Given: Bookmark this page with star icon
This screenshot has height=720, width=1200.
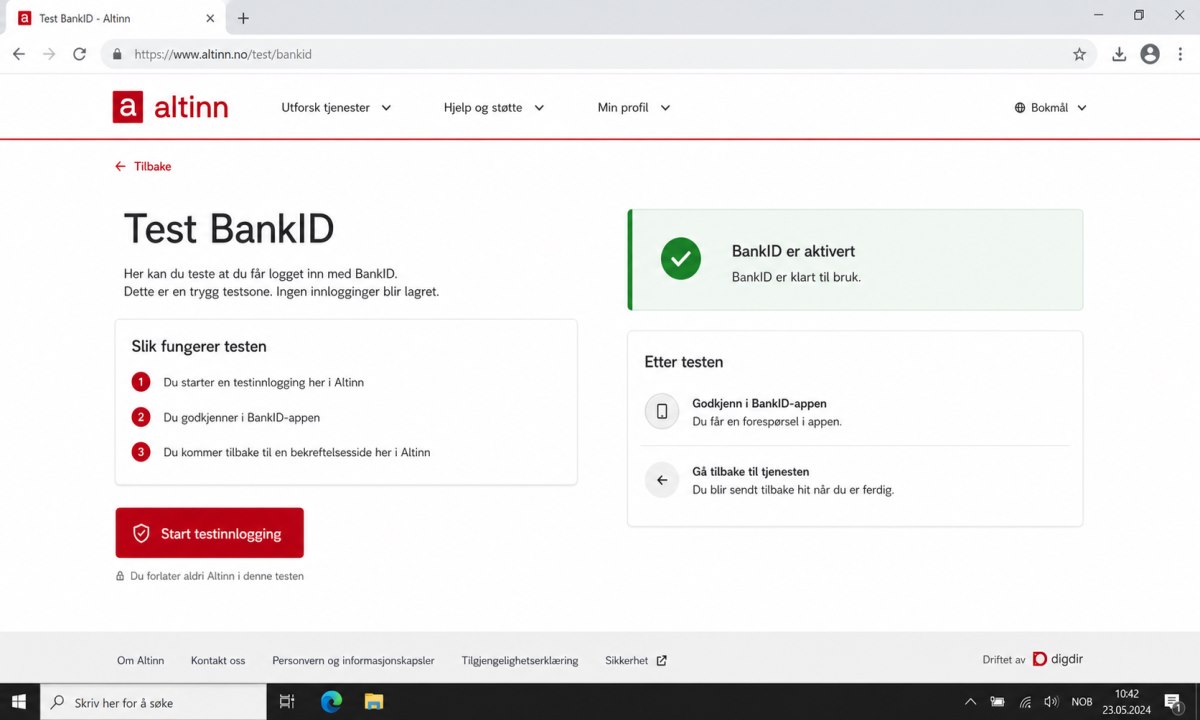Looking at the screenshot, I should [1079, 54].
